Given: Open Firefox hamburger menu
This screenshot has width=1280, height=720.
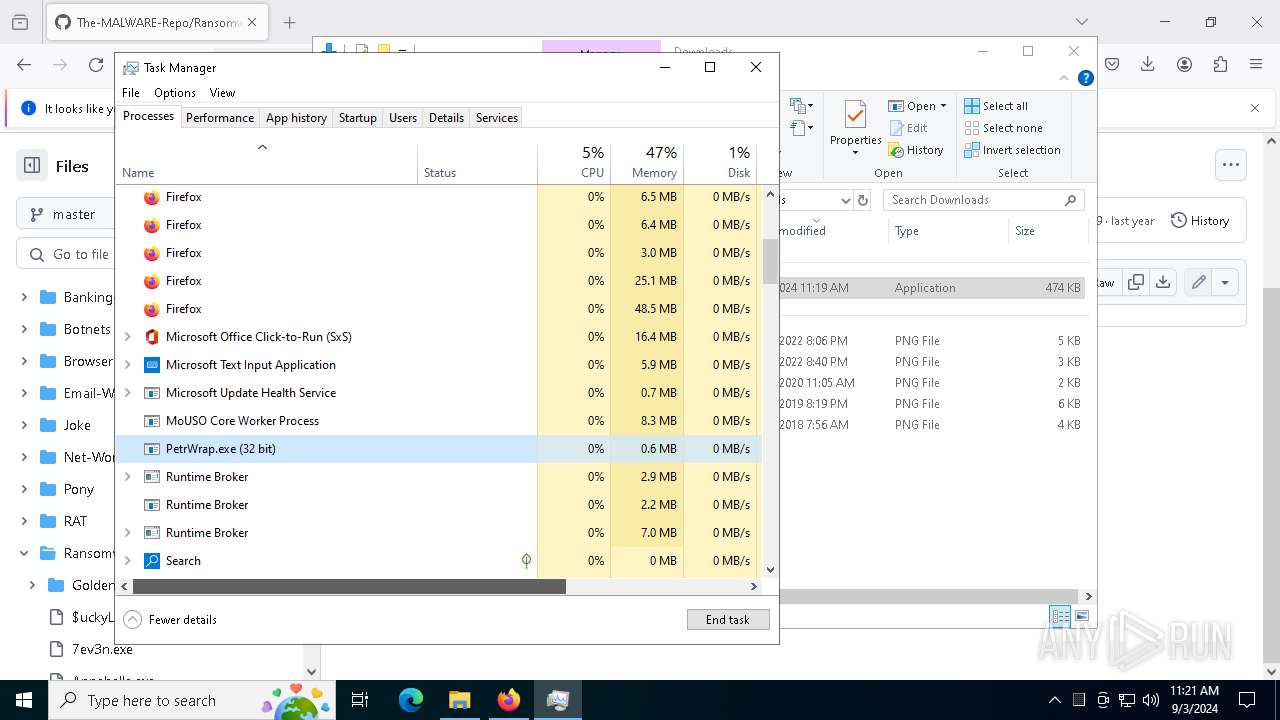Looking at the screenshot, I should (x=1256, y=64).
